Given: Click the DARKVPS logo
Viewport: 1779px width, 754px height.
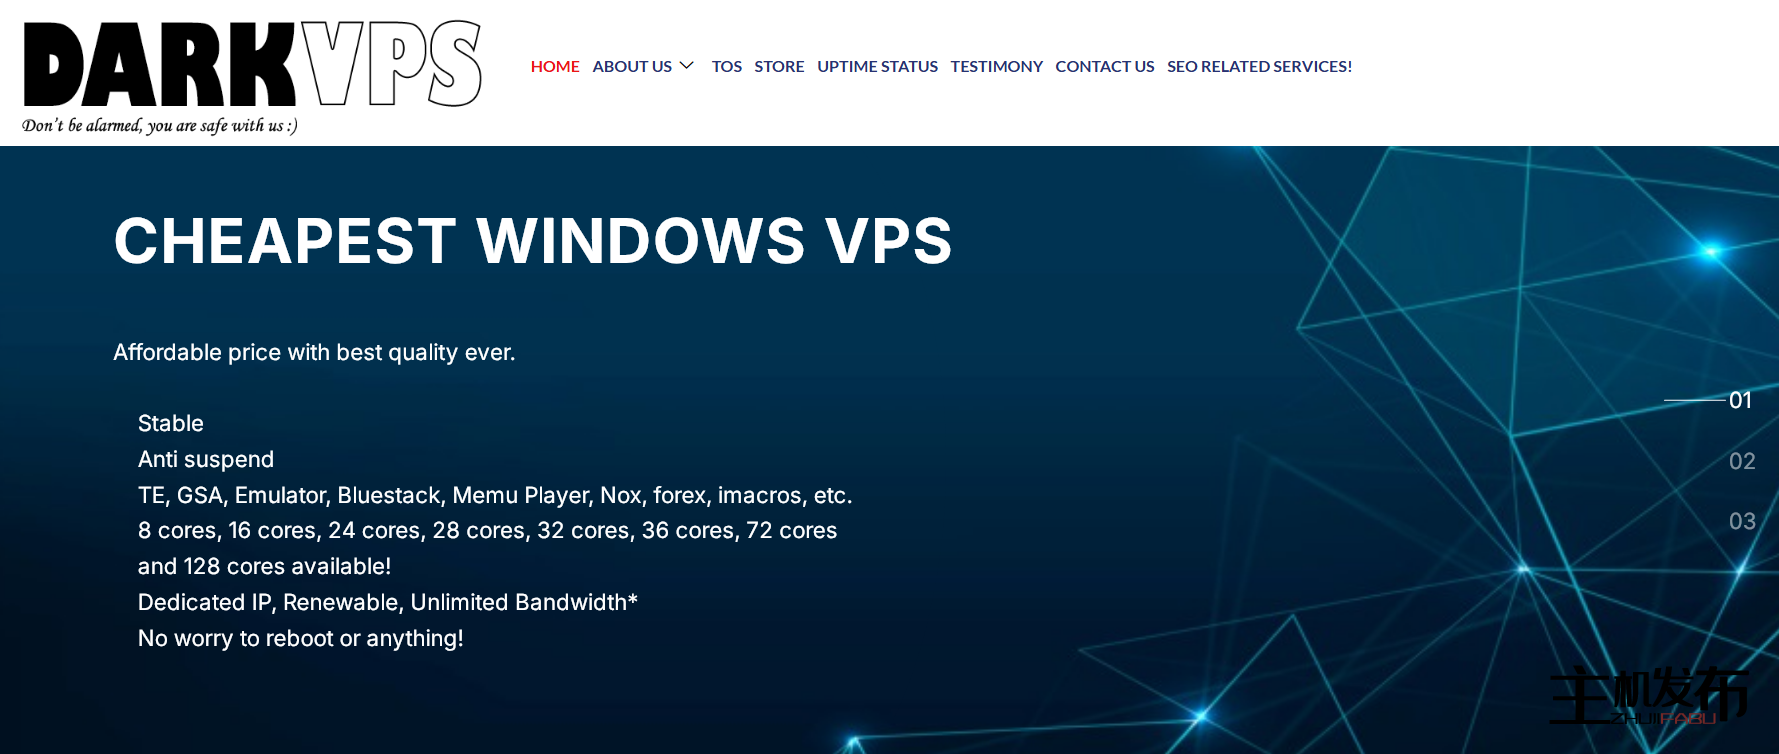Looking at the screenshot, I should click(x=252, y=65).
